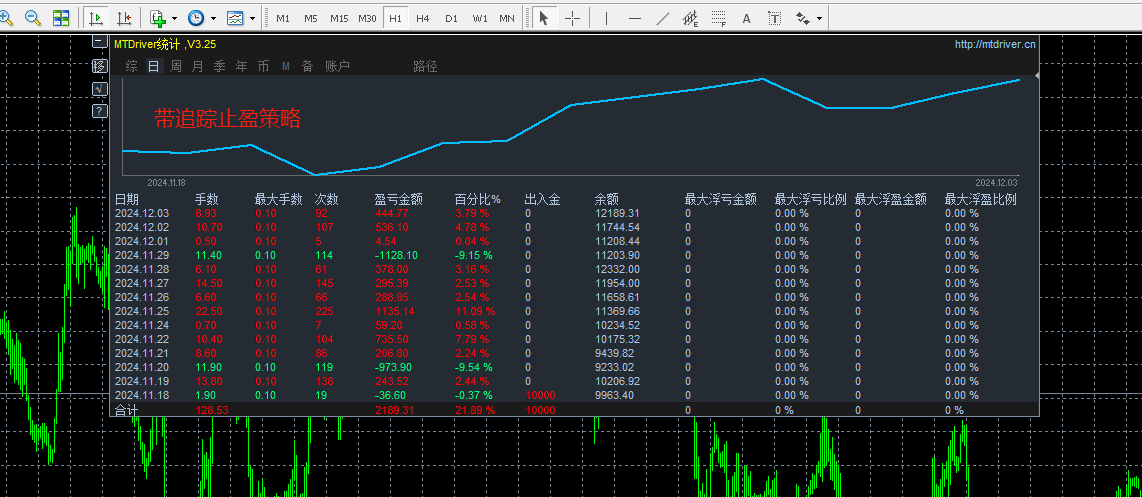The image size is (1142, 497).
Task: Select the Vertical Line drawing tool
Action: pyautogui.click(x=607, y=18)
